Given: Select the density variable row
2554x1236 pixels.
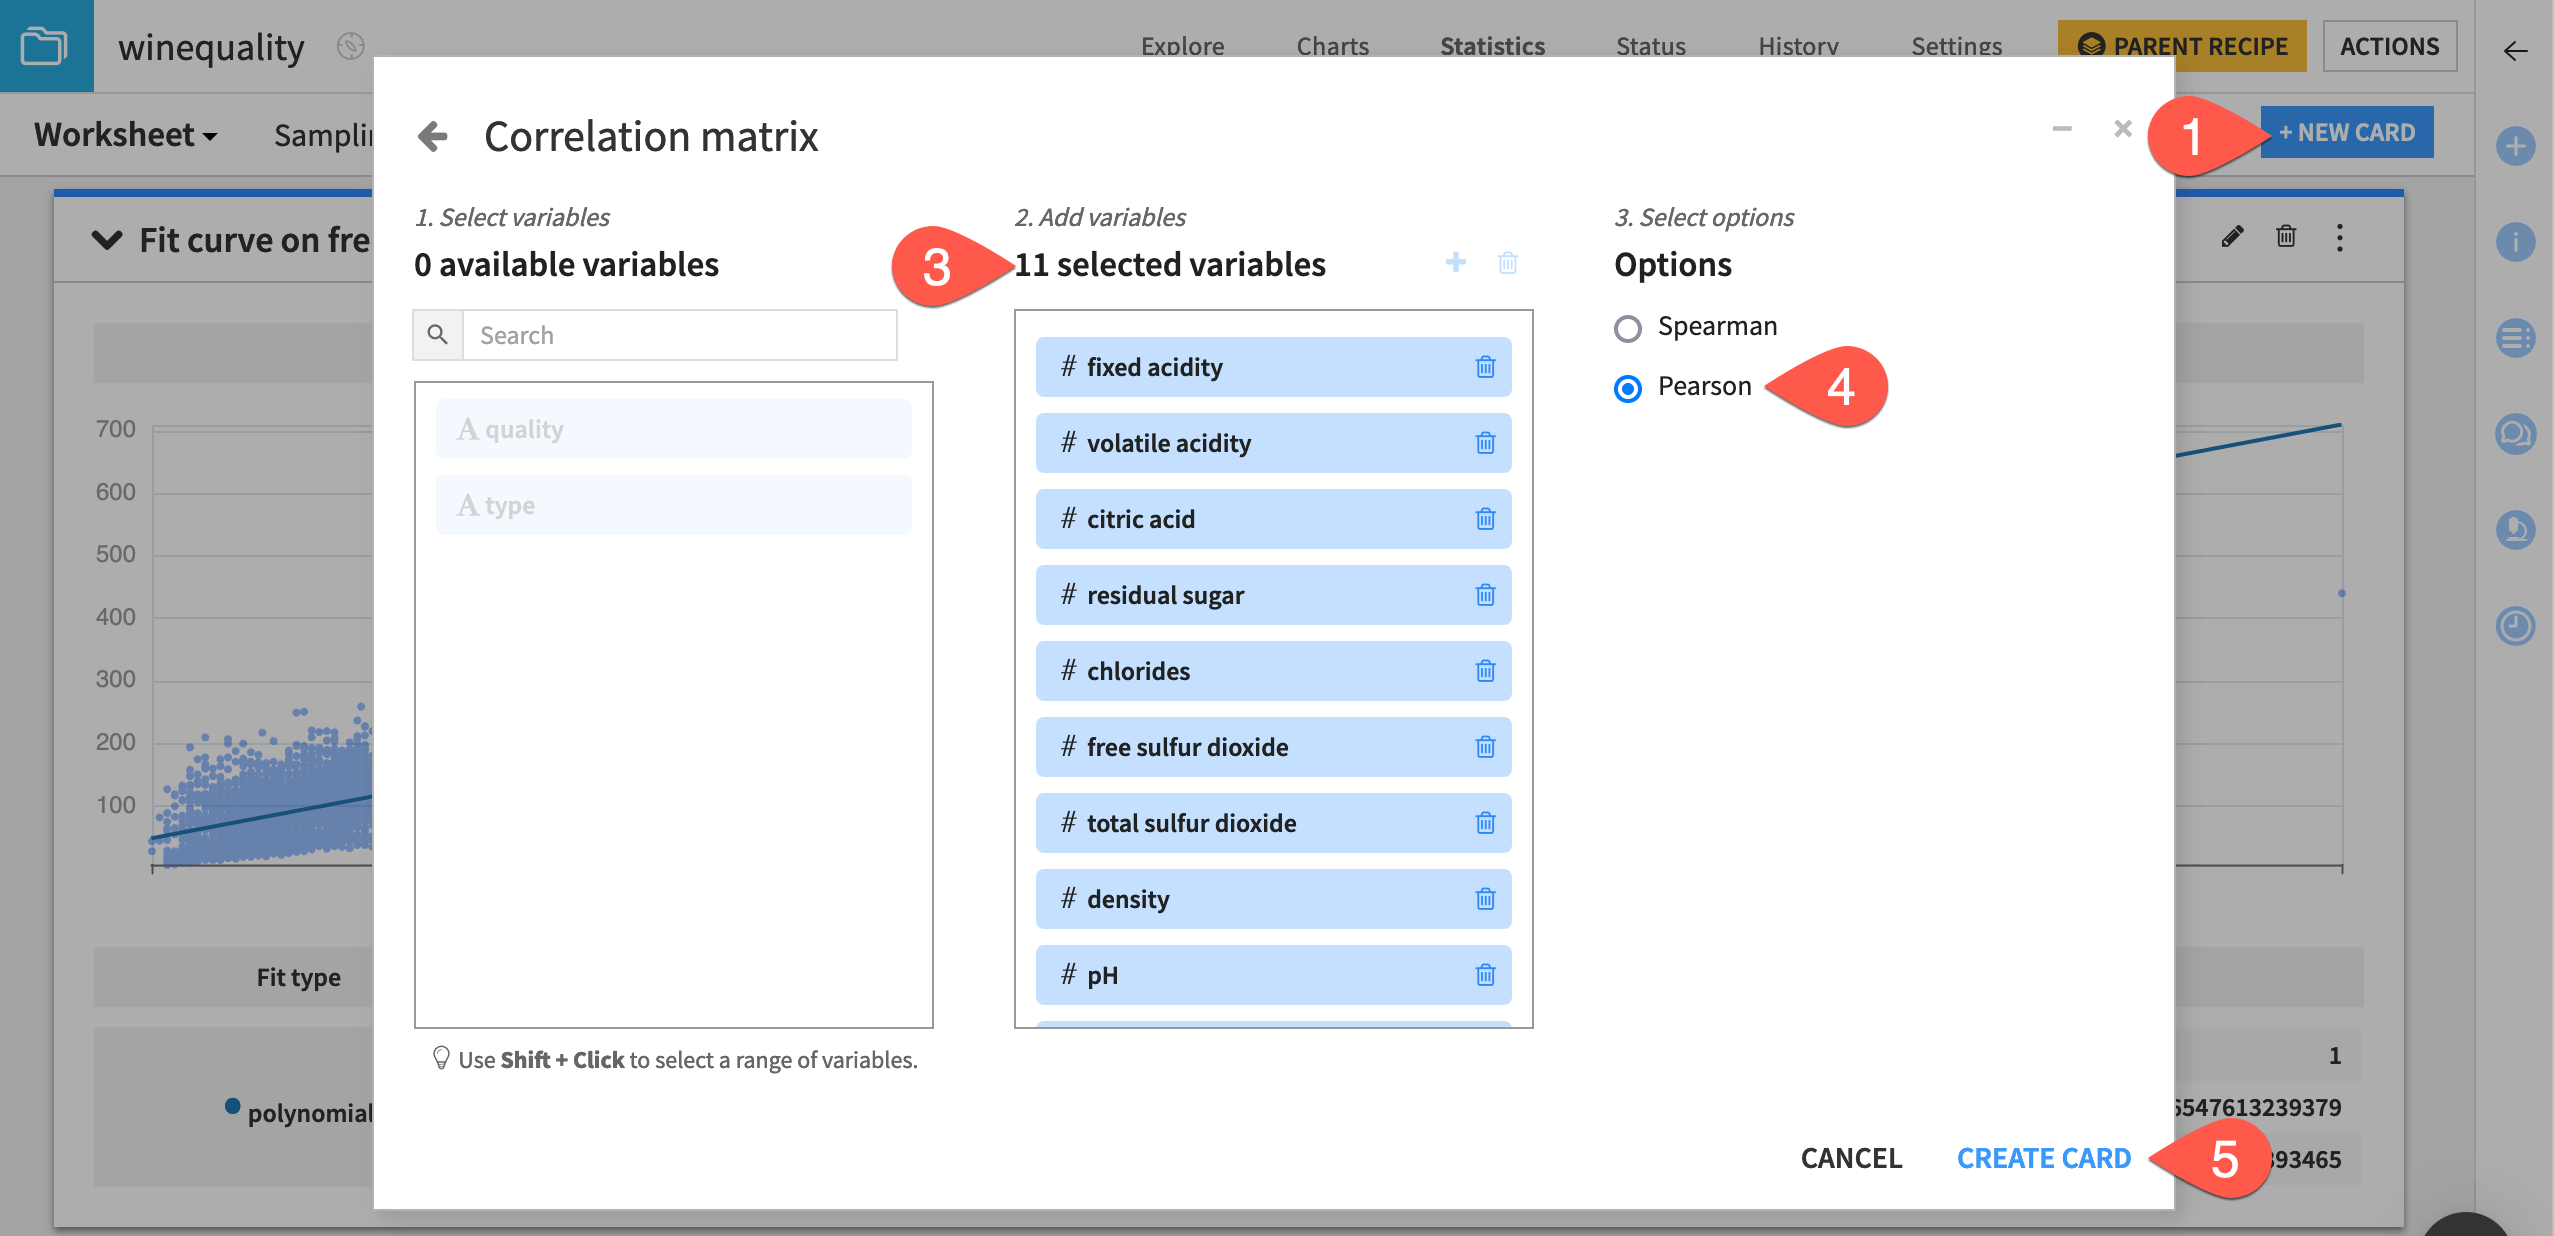Looking at the screenshot, I should coord(1273,899).
